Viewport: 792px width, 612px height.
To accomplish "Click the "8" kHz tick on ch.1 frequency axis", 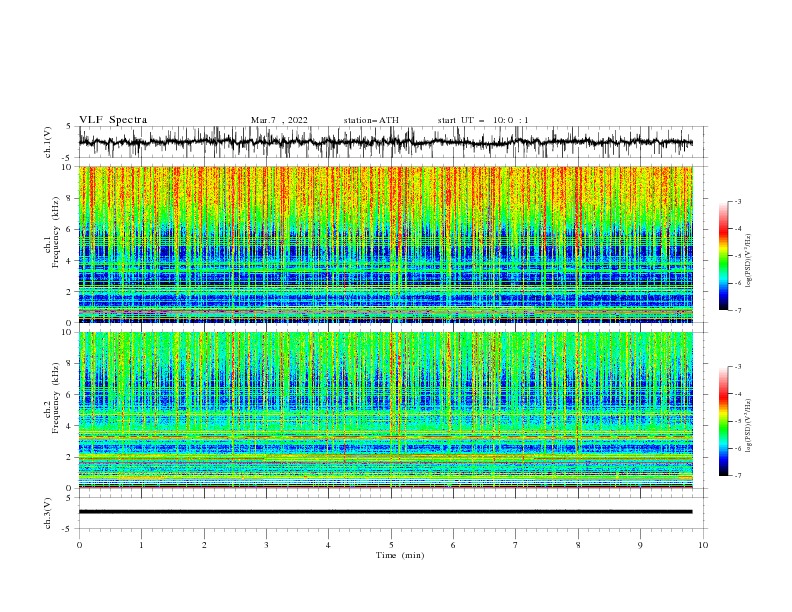I will [x=71, y=198].
